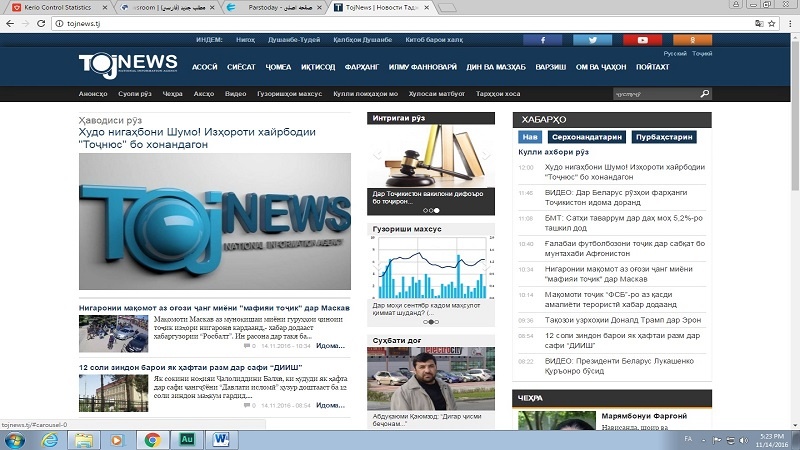Open БМТ: Сатҳи таваррум headline

click(x=623, y=223)
